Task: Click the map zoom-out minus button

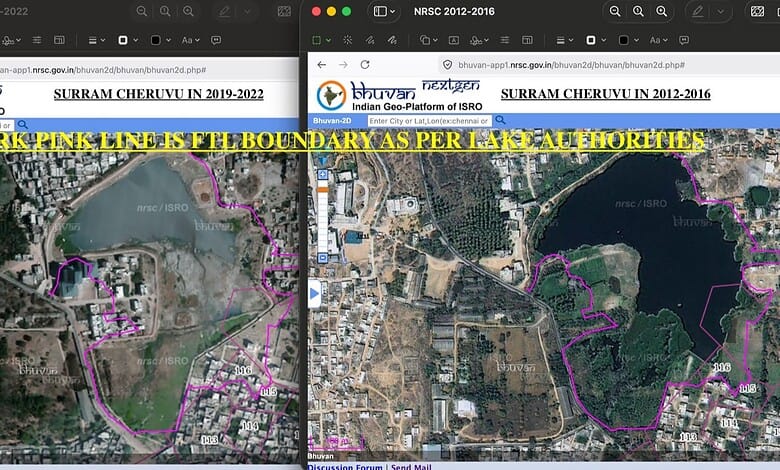Action: pyautogui.click(x=323, y=258)
